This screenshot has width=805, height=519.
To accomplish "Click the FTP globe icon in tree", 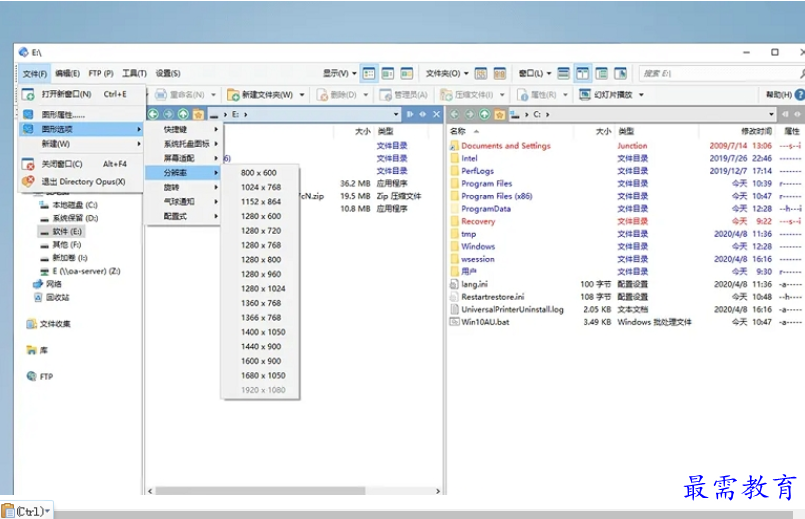I will click(x=31, y=376).
